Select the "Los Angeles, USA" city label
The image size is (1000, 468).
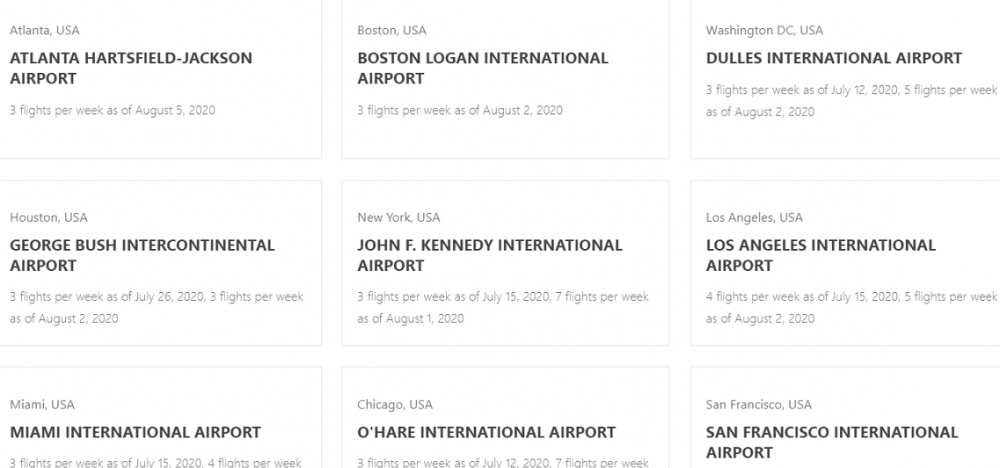(x=754, y=217)
